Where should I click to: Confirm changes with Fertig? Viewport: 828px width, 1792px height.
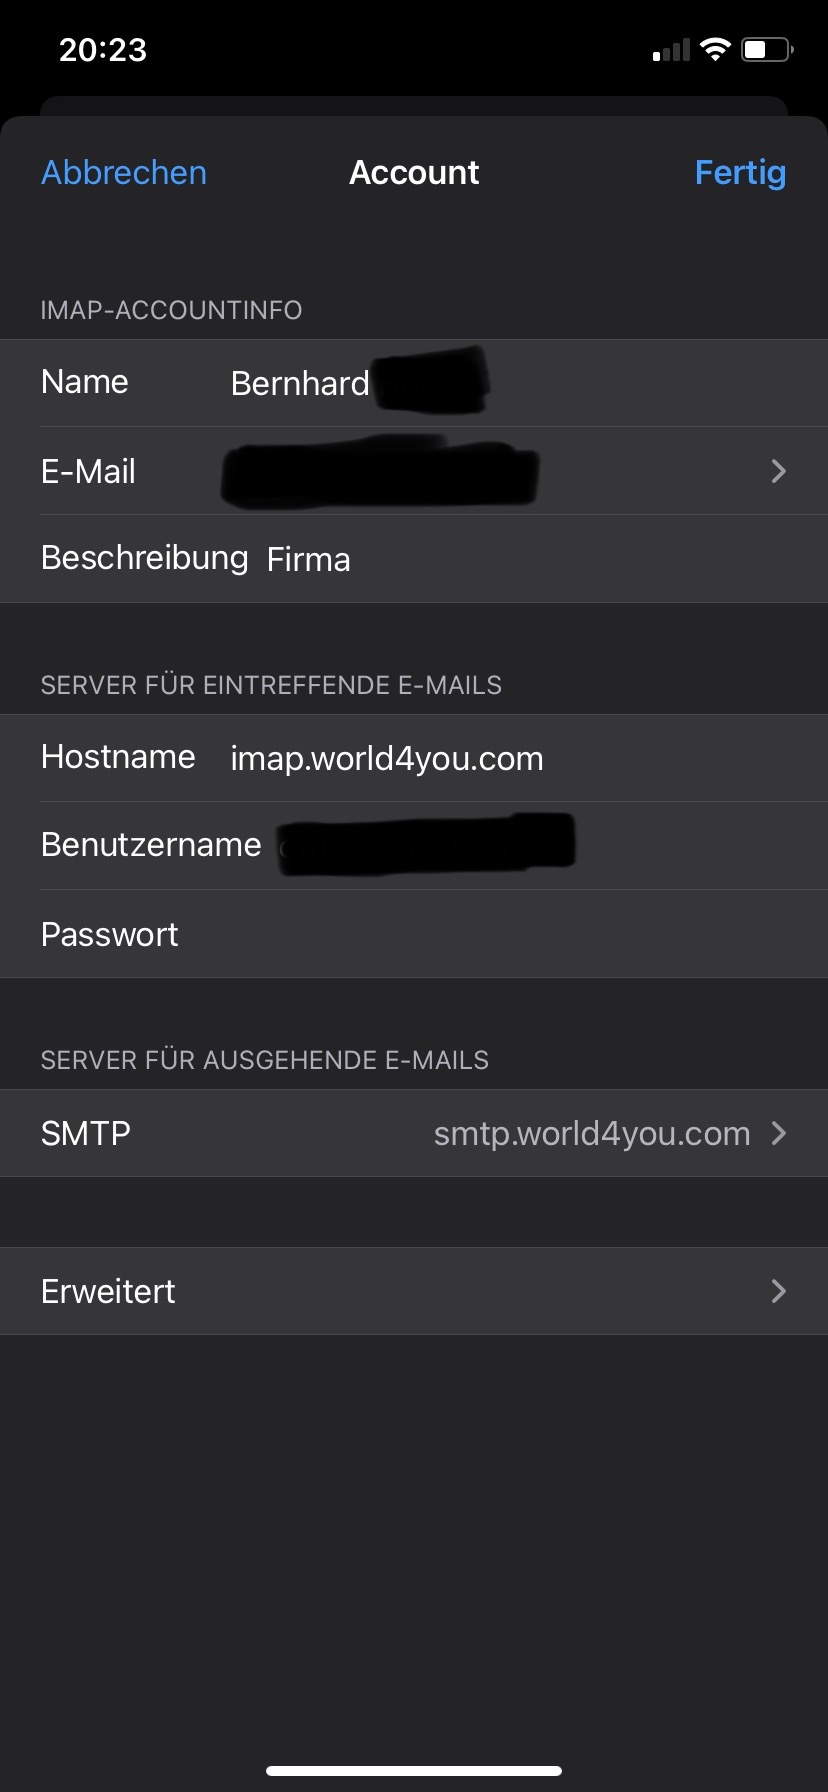[740, 173]
